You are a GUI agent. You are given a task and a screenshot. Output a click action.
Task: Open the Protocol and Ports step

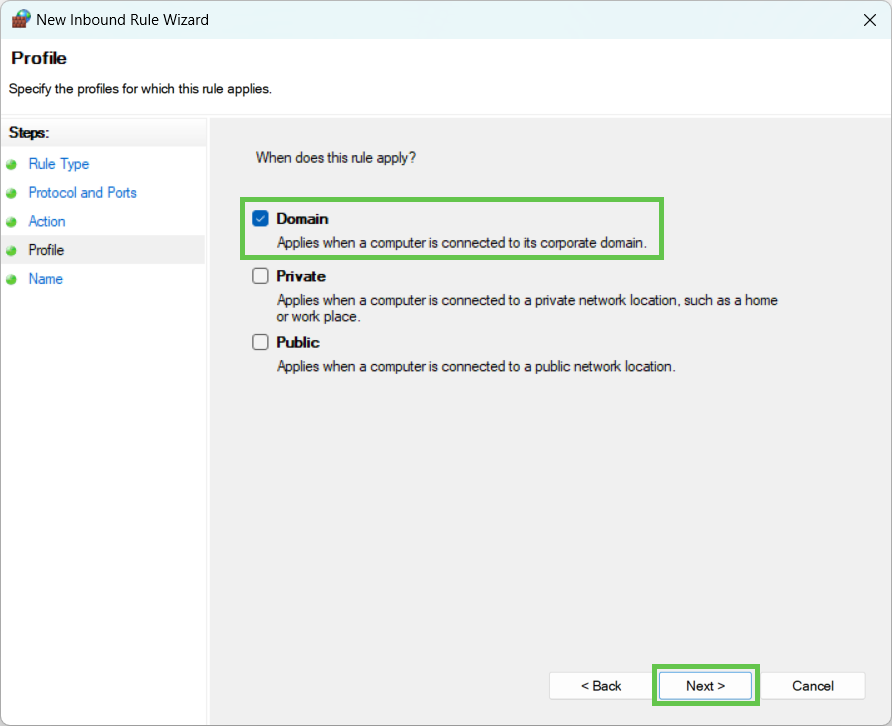pos(82,193)
